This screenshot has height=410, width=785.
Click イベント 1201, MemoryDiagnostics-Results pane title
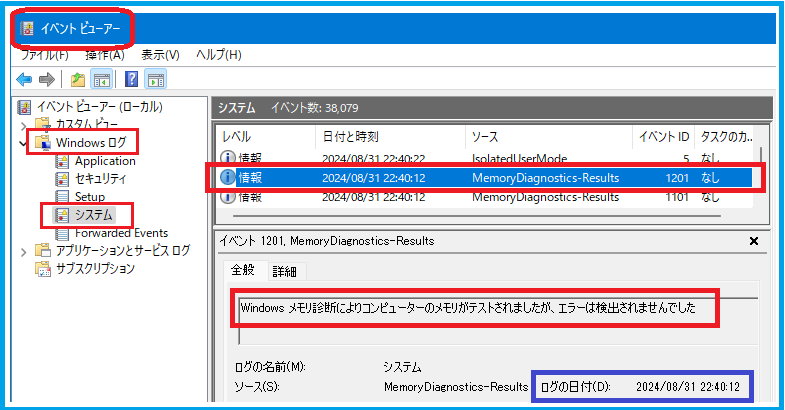[326, 241]
